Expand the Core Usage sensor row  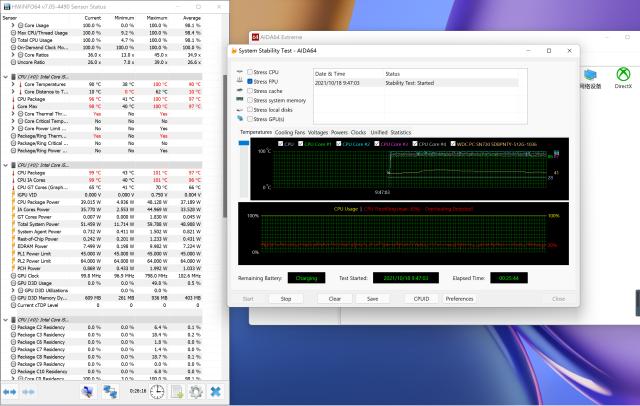pyautogui.click(x=13, y=25)
